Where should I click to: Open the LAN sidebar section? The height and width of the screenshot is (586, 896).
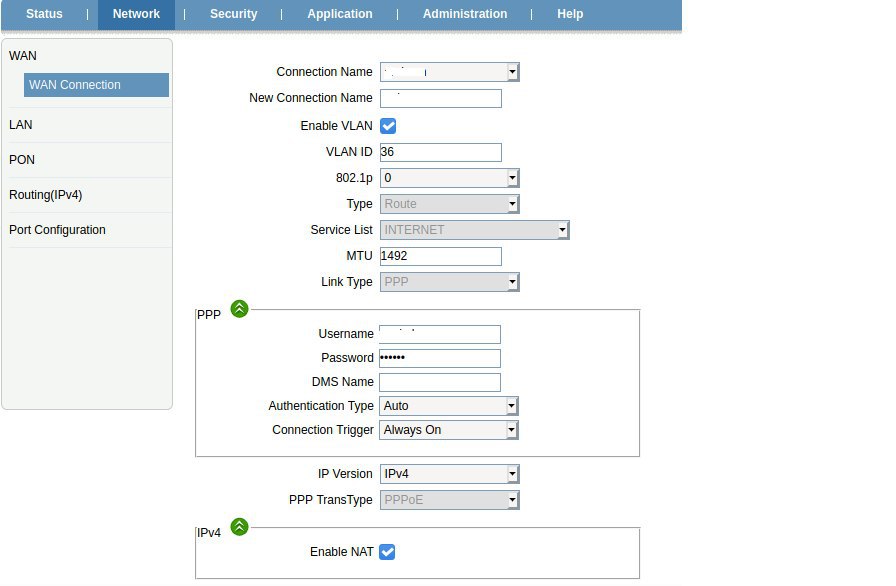(21, 125)
